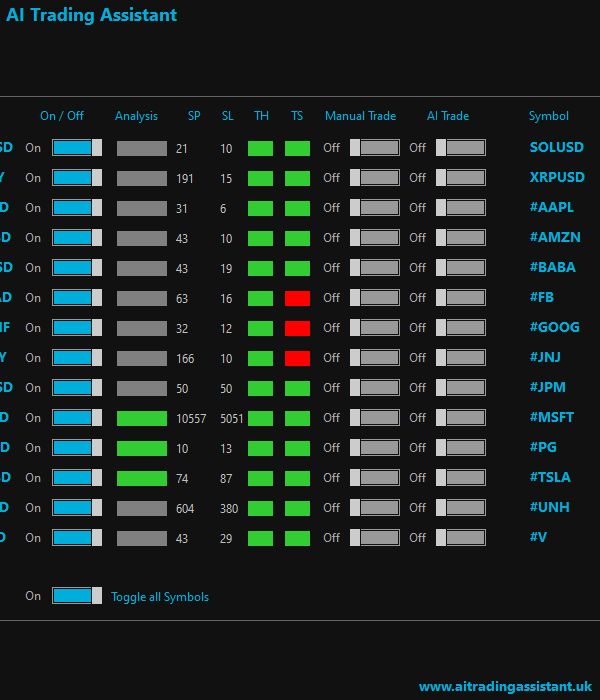Select the SOLUSD symbol
This screenshot has width=600, height=700.
[556, 147]
